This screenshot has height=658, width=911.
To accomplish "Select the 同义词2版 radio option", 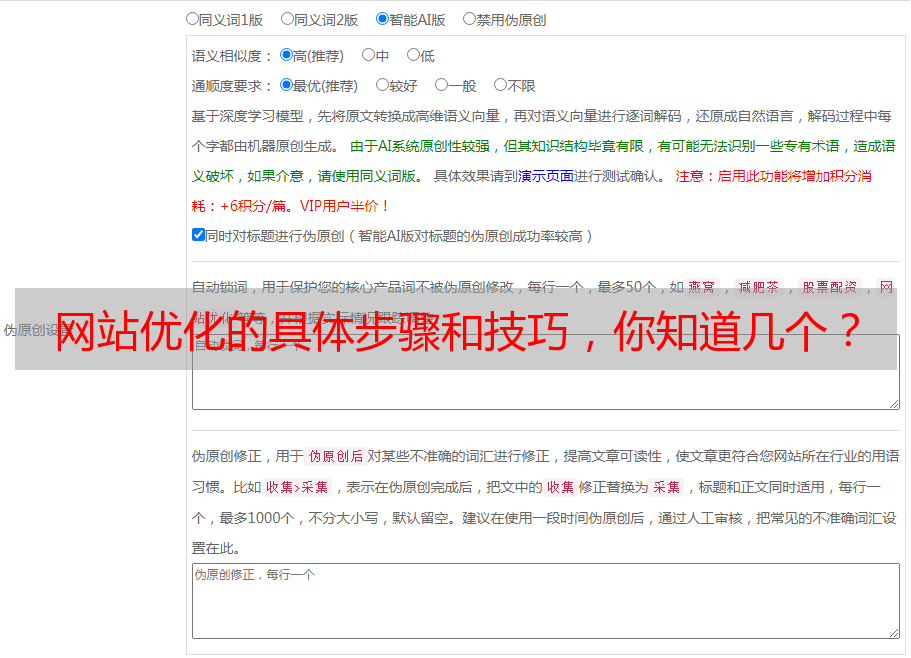I will pos(287,19).
